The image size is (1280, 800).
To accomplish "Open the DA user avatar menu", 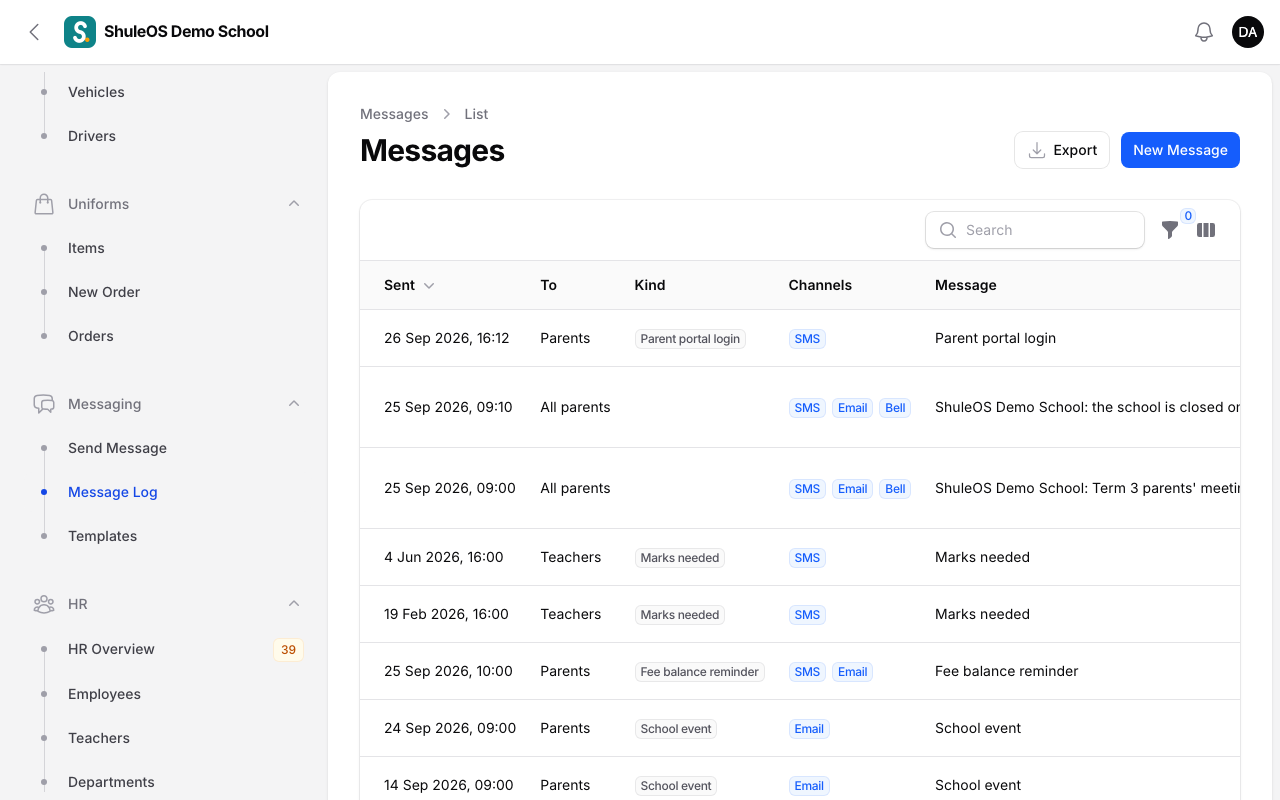I will 1248,32.
